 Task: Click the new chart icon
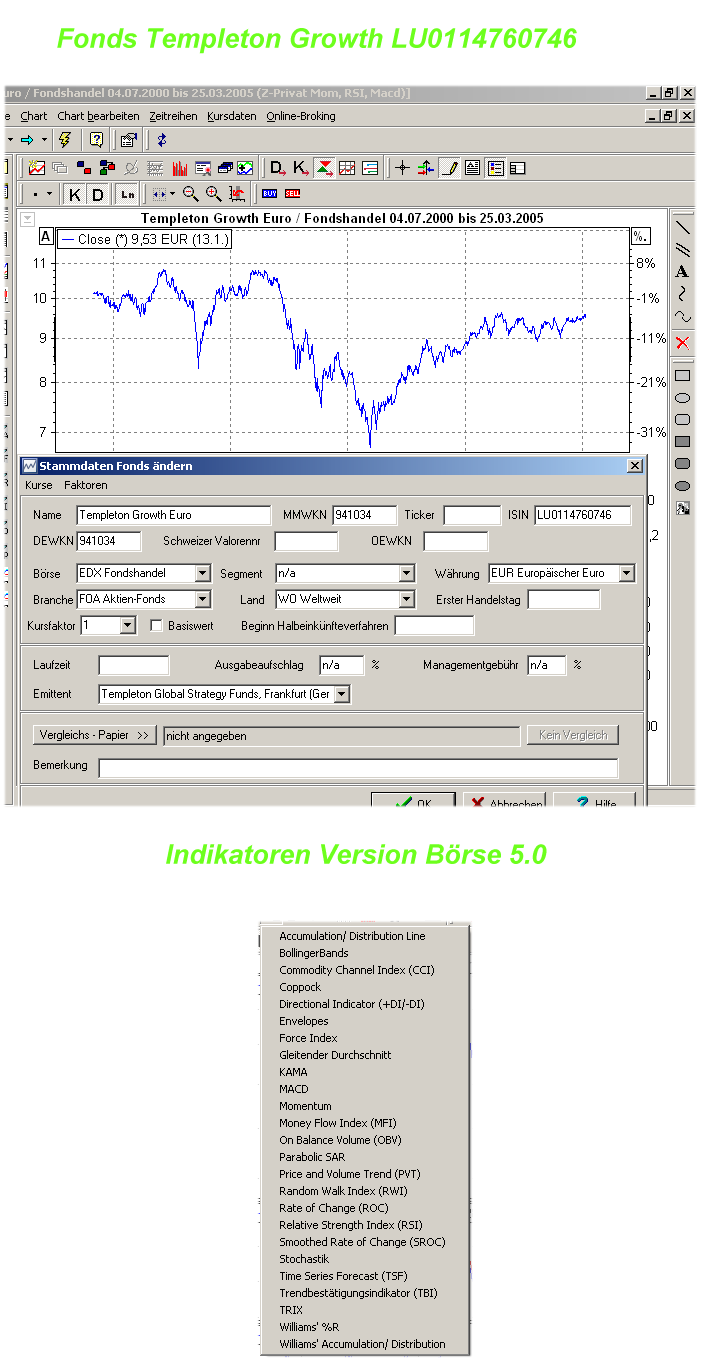[x=37, y=168]
